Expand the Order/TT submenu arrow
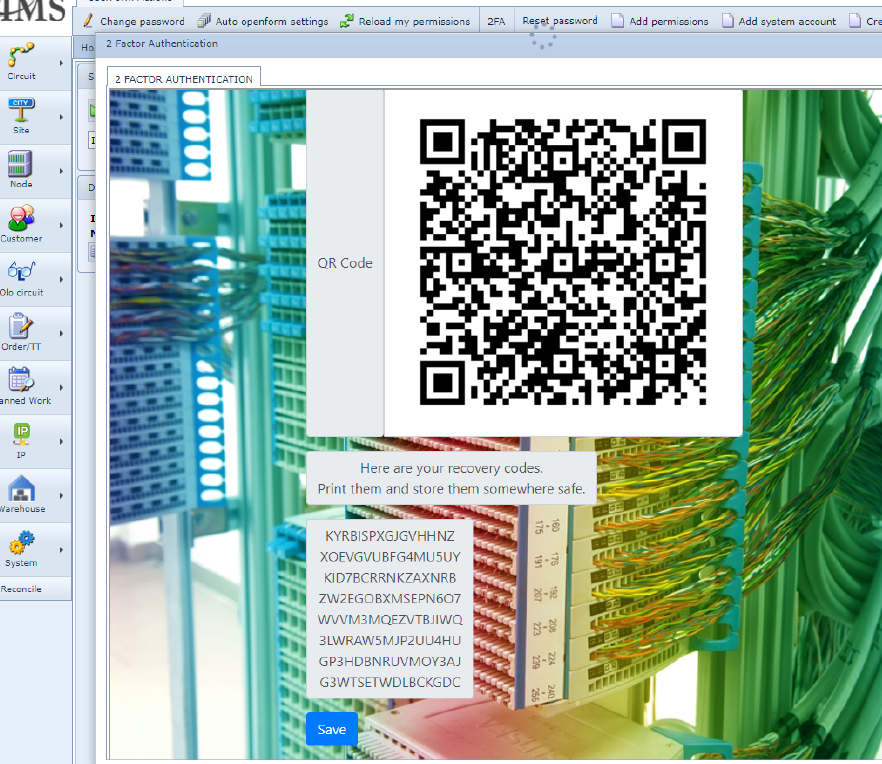 point(61,333)
